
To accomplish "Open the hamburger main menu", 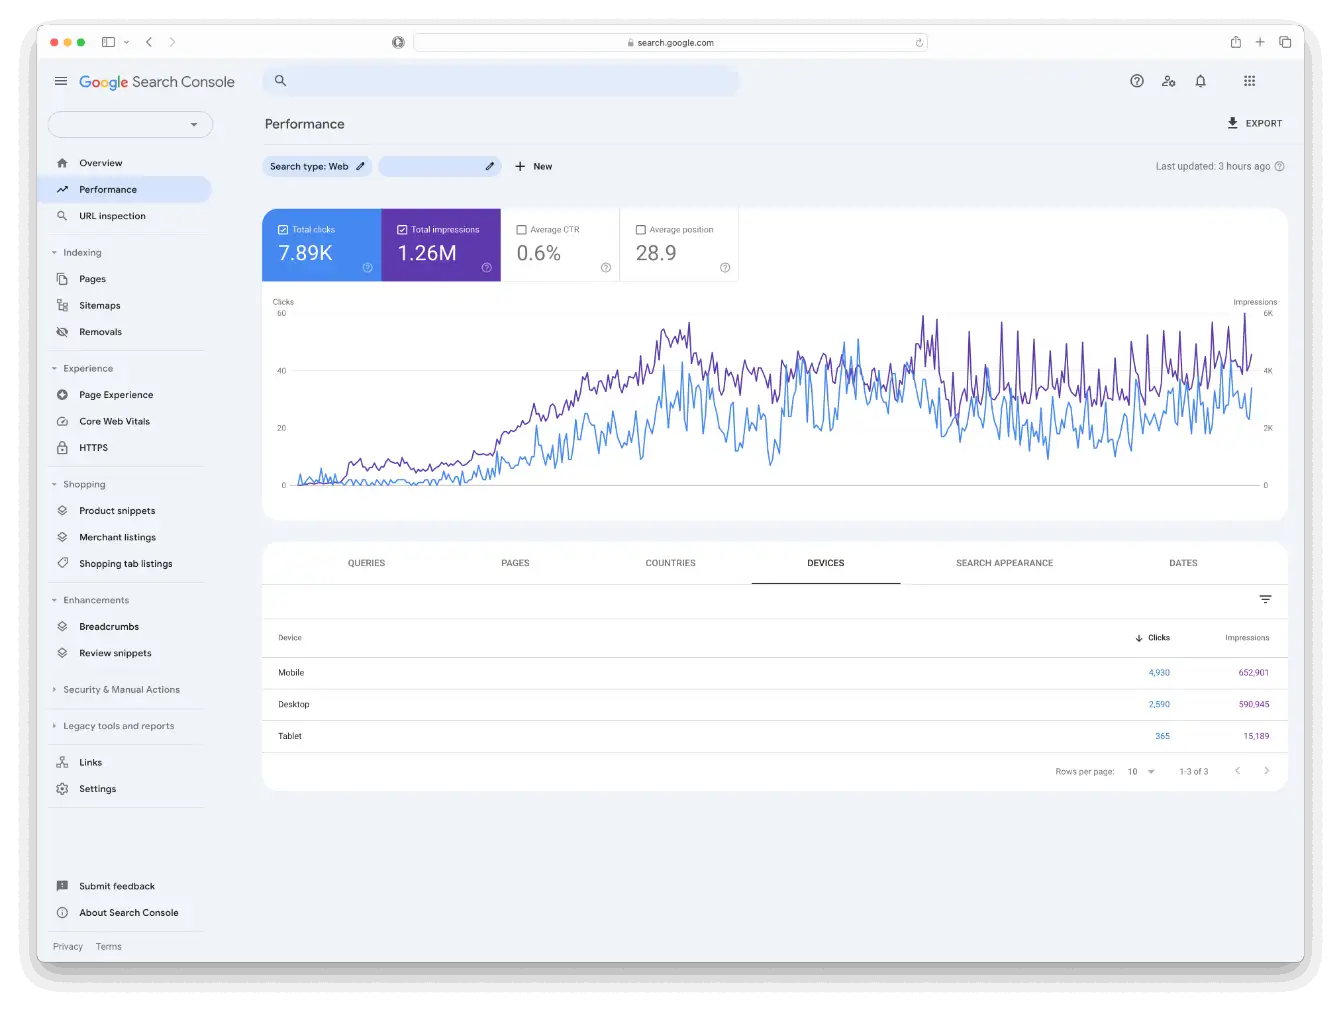I will click(61, 81).
